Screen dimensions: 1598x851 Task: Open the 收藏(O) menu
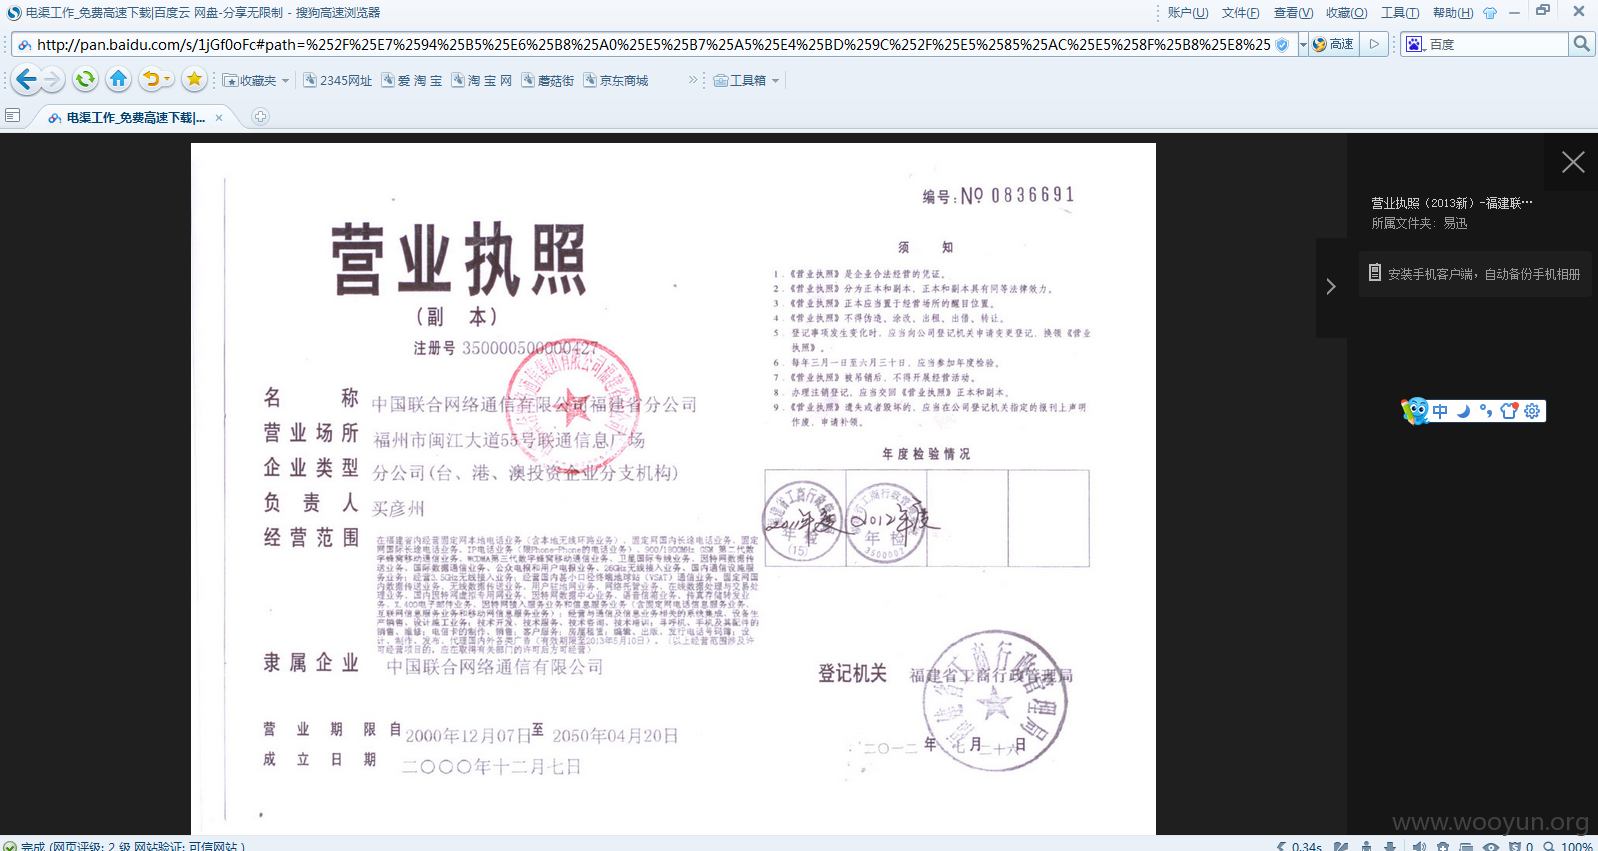coord(1346,13)
